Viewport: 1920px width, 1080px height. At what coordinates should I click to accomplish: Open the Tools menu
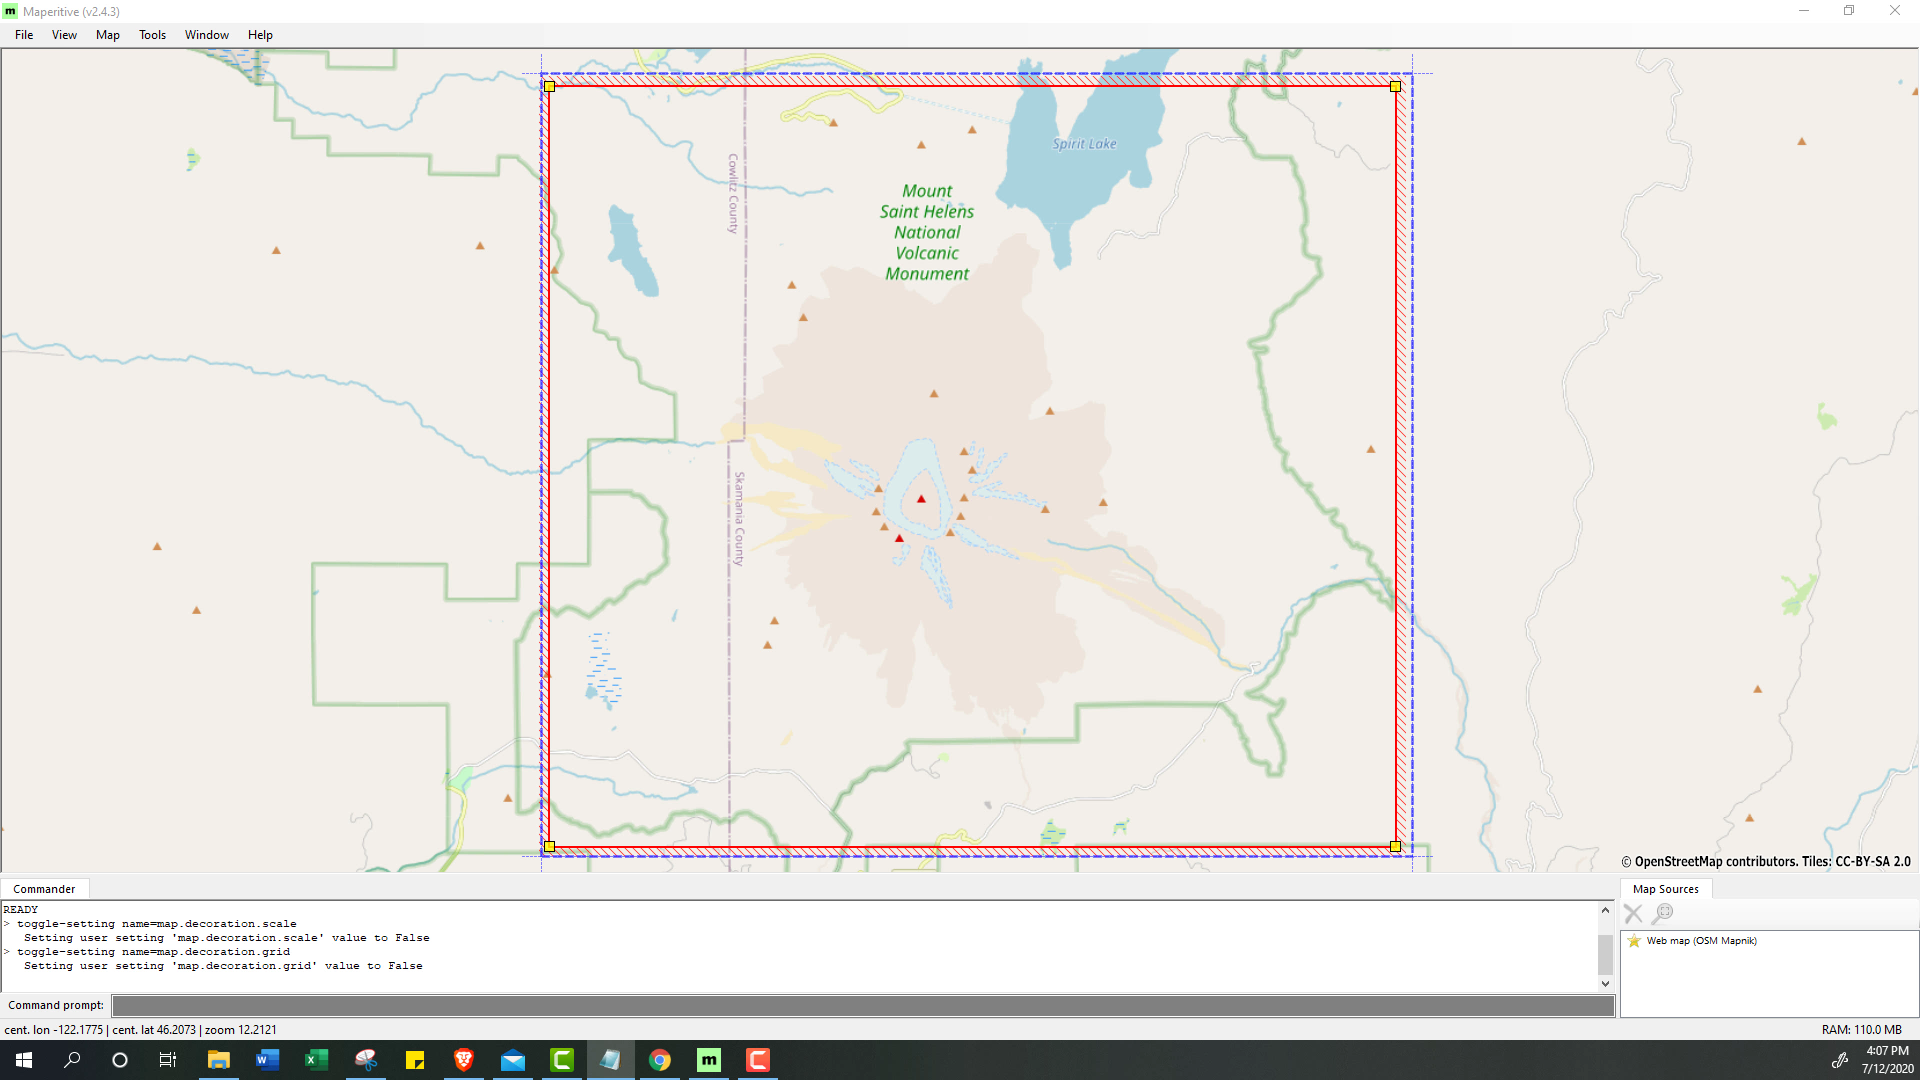coord(152,35)
